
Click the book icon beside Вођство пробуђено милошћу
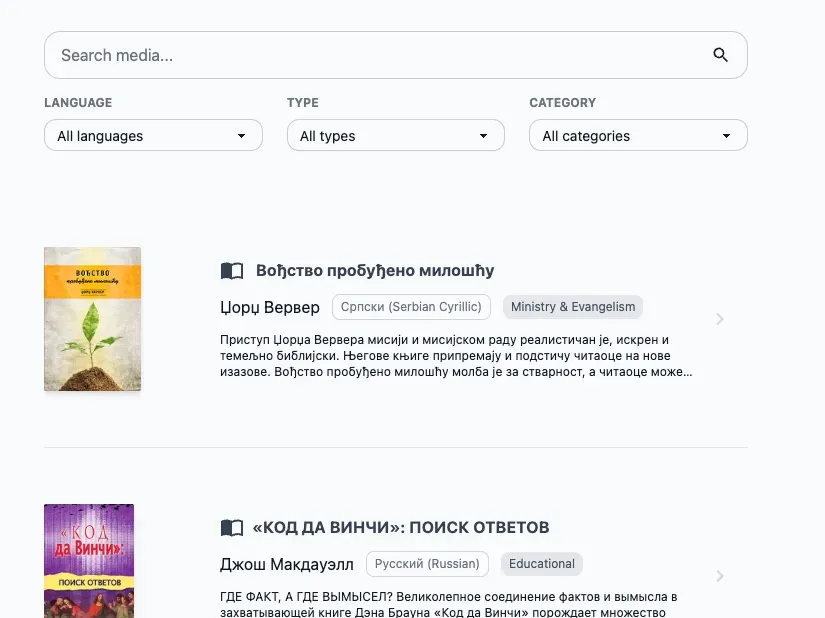click(231, 270)
